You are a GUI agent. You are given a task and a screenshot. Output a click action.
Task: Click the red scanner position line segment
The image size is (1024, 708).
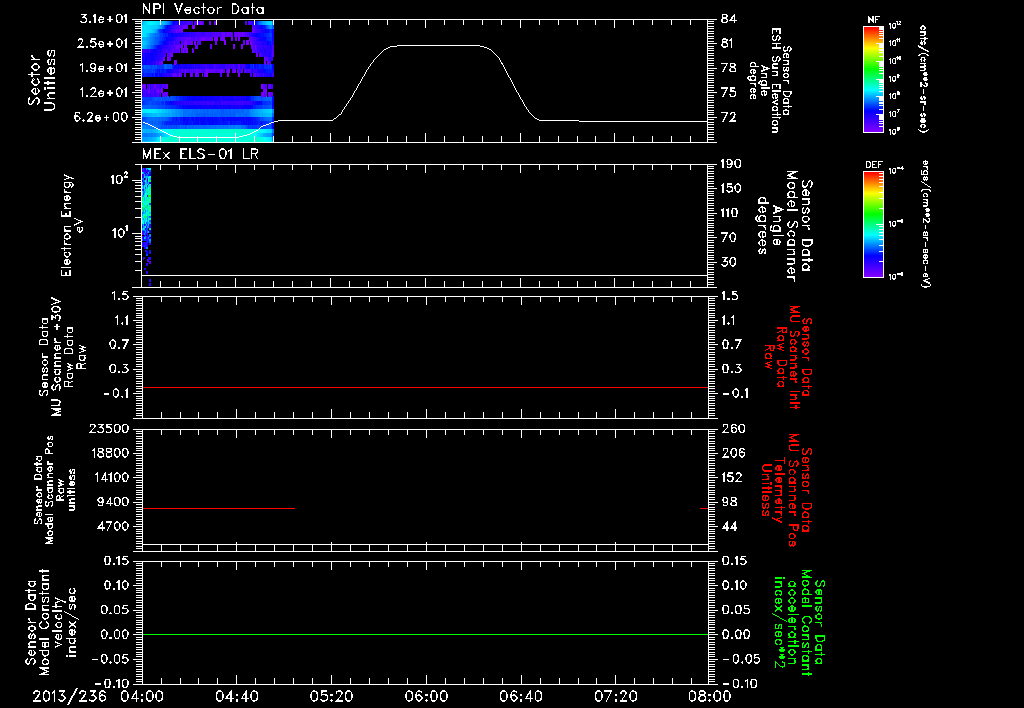pyautogui.click(x=218, y=508)
